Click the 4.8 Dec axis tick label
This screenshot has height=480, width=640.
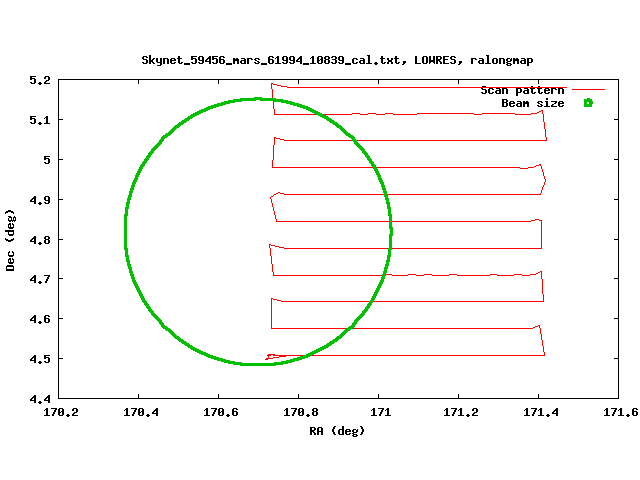(x=40, y=240)
